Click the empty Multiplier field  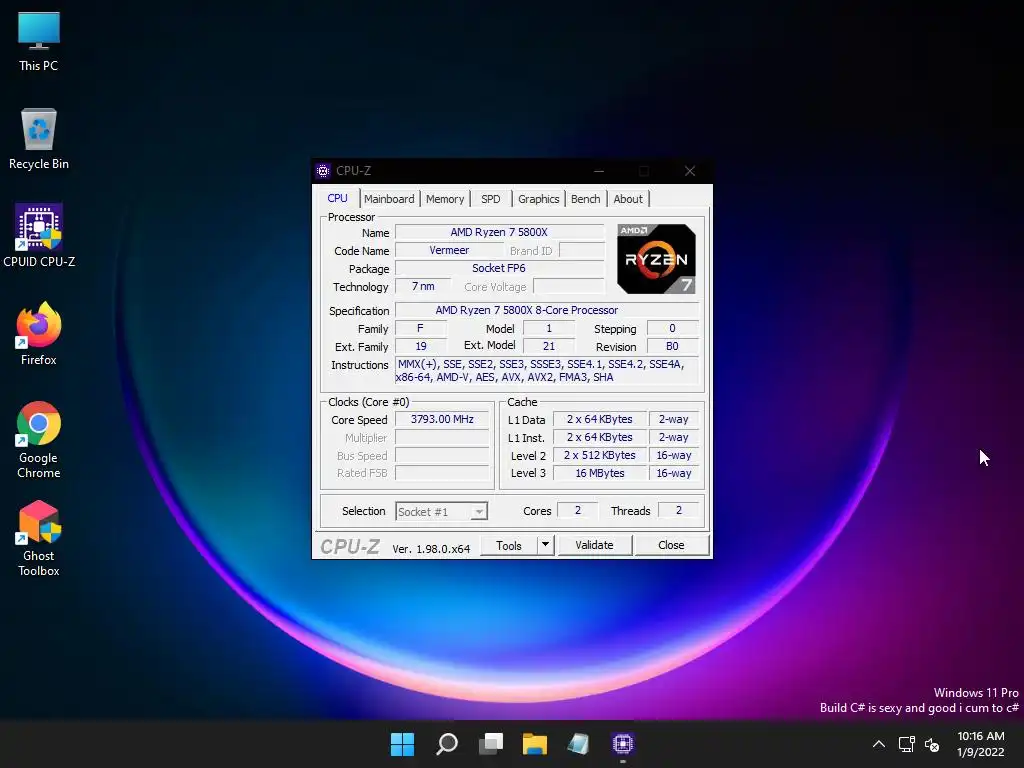coord(442,438)
